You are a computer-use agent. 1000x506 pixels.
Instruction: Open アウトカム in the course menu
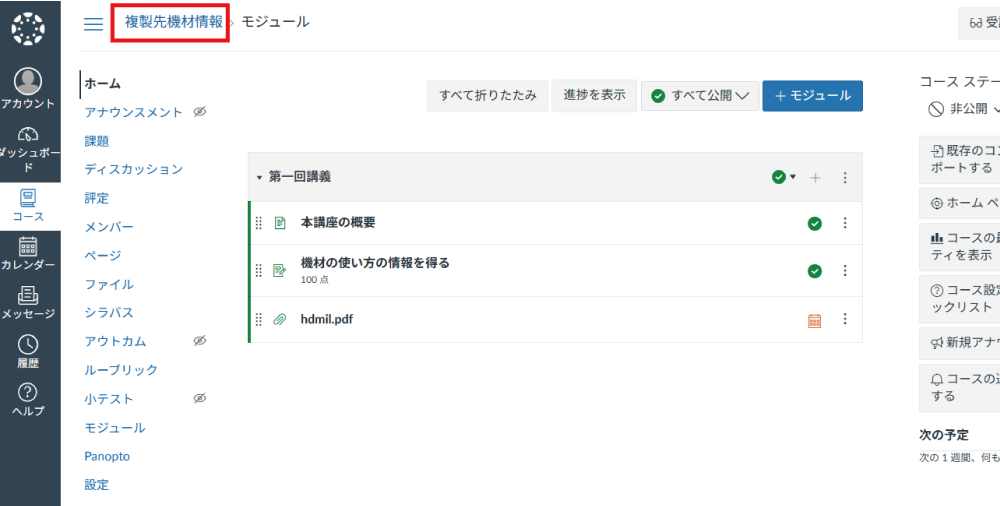tap(115, 341)
